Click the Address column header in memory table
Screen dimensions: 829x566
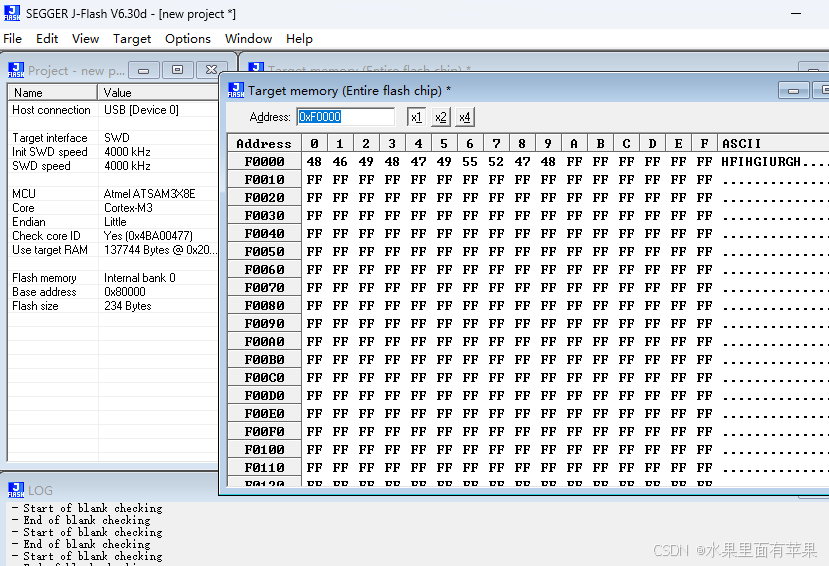[x=264, y=143]
